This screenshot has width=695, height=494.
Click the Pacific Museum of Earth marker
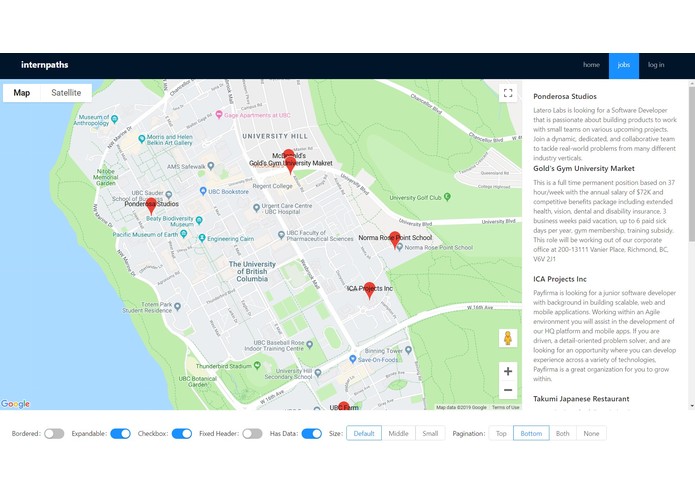184,234
